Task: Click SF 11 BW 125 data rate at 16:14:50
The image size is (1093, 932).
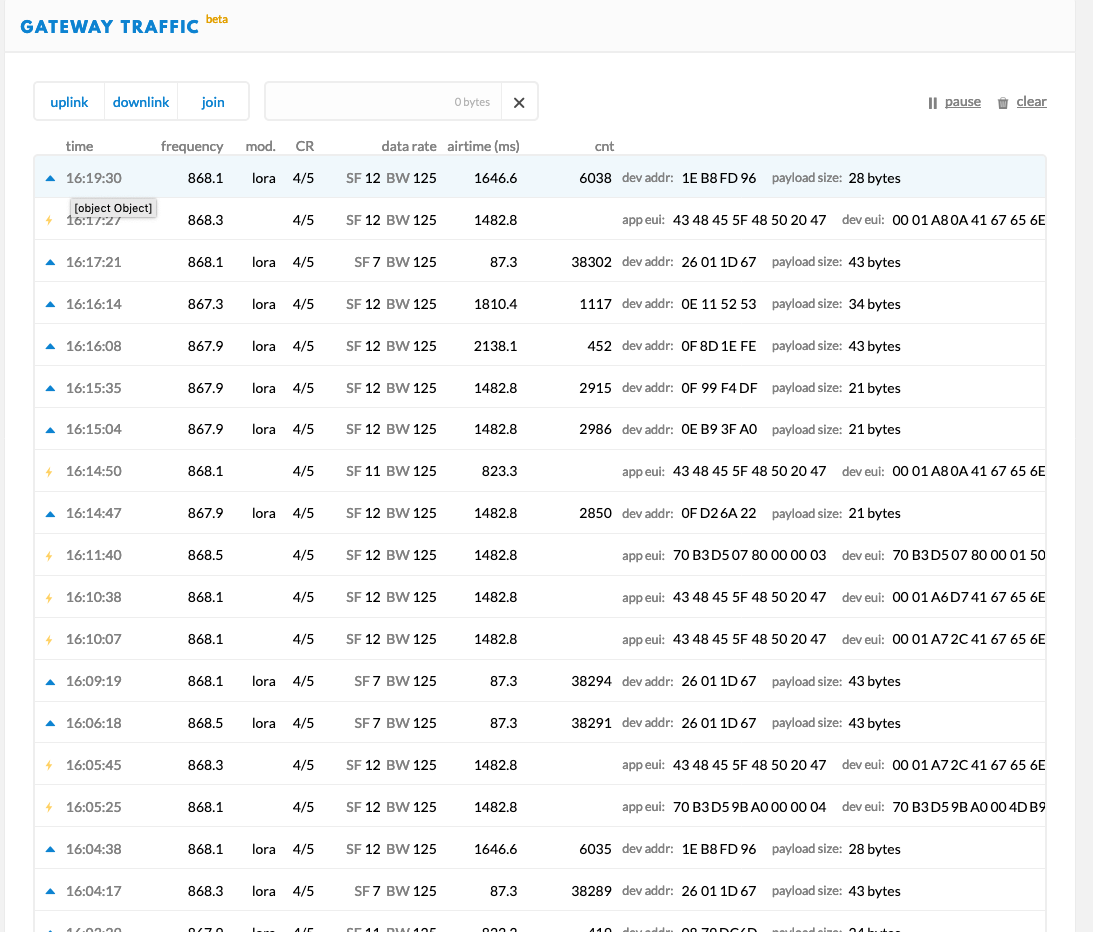Action: (x=391, y=471)
